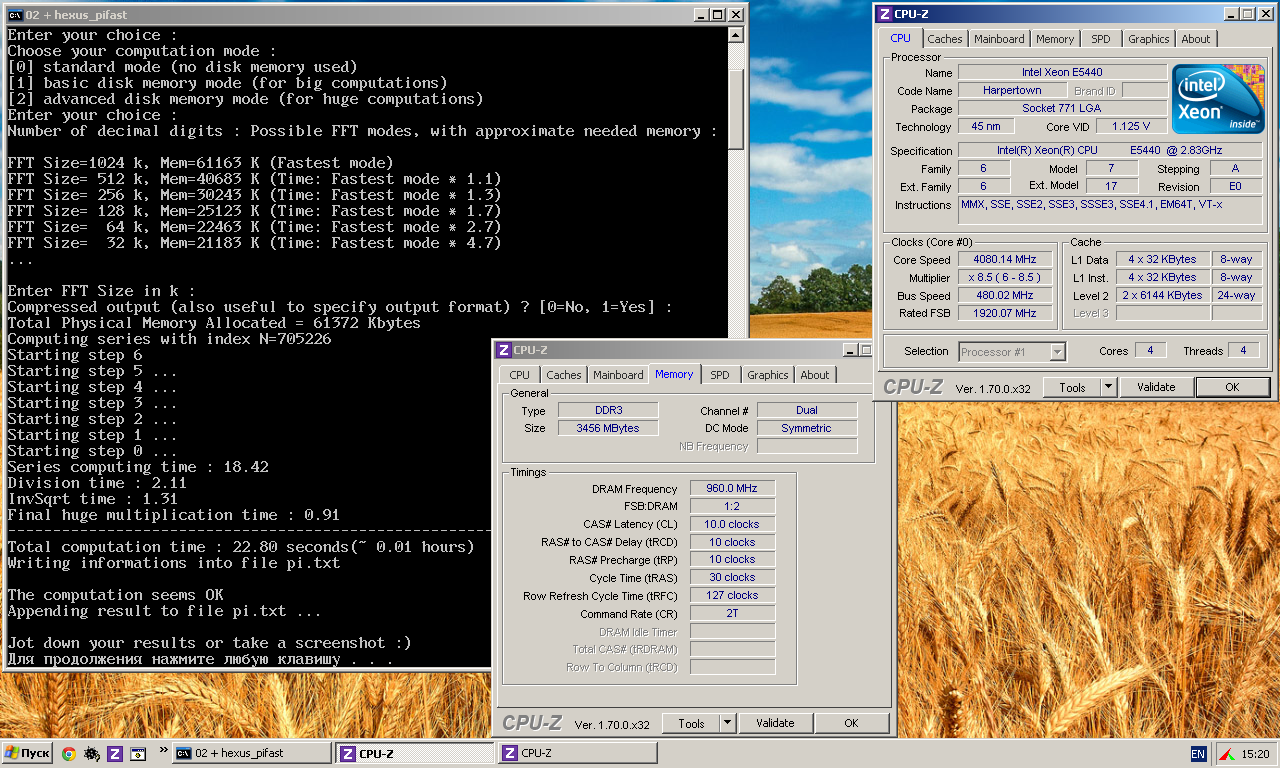Select the last CPU-Z taskbar button
The width and height of the screenshot is (1280, 768).
coord(577,753)
